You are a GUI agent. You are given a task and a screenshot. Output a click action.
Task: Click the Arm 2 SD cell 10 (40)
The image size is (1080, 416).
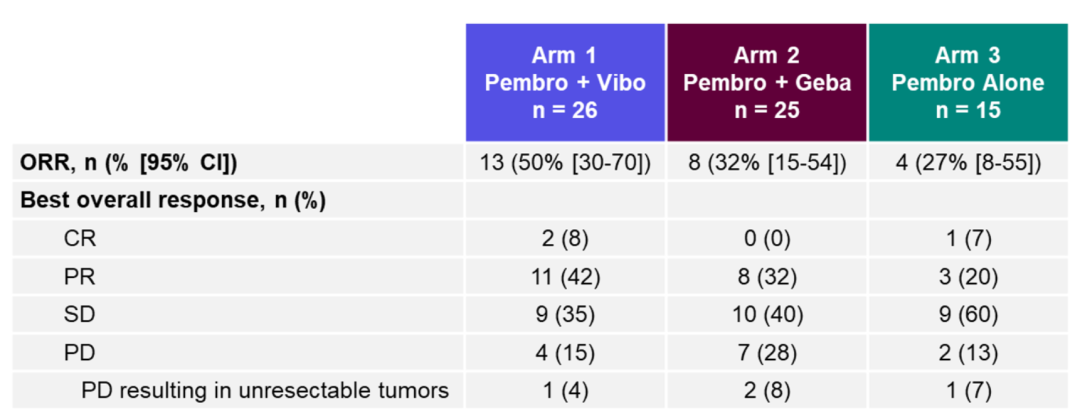(767, 314)
